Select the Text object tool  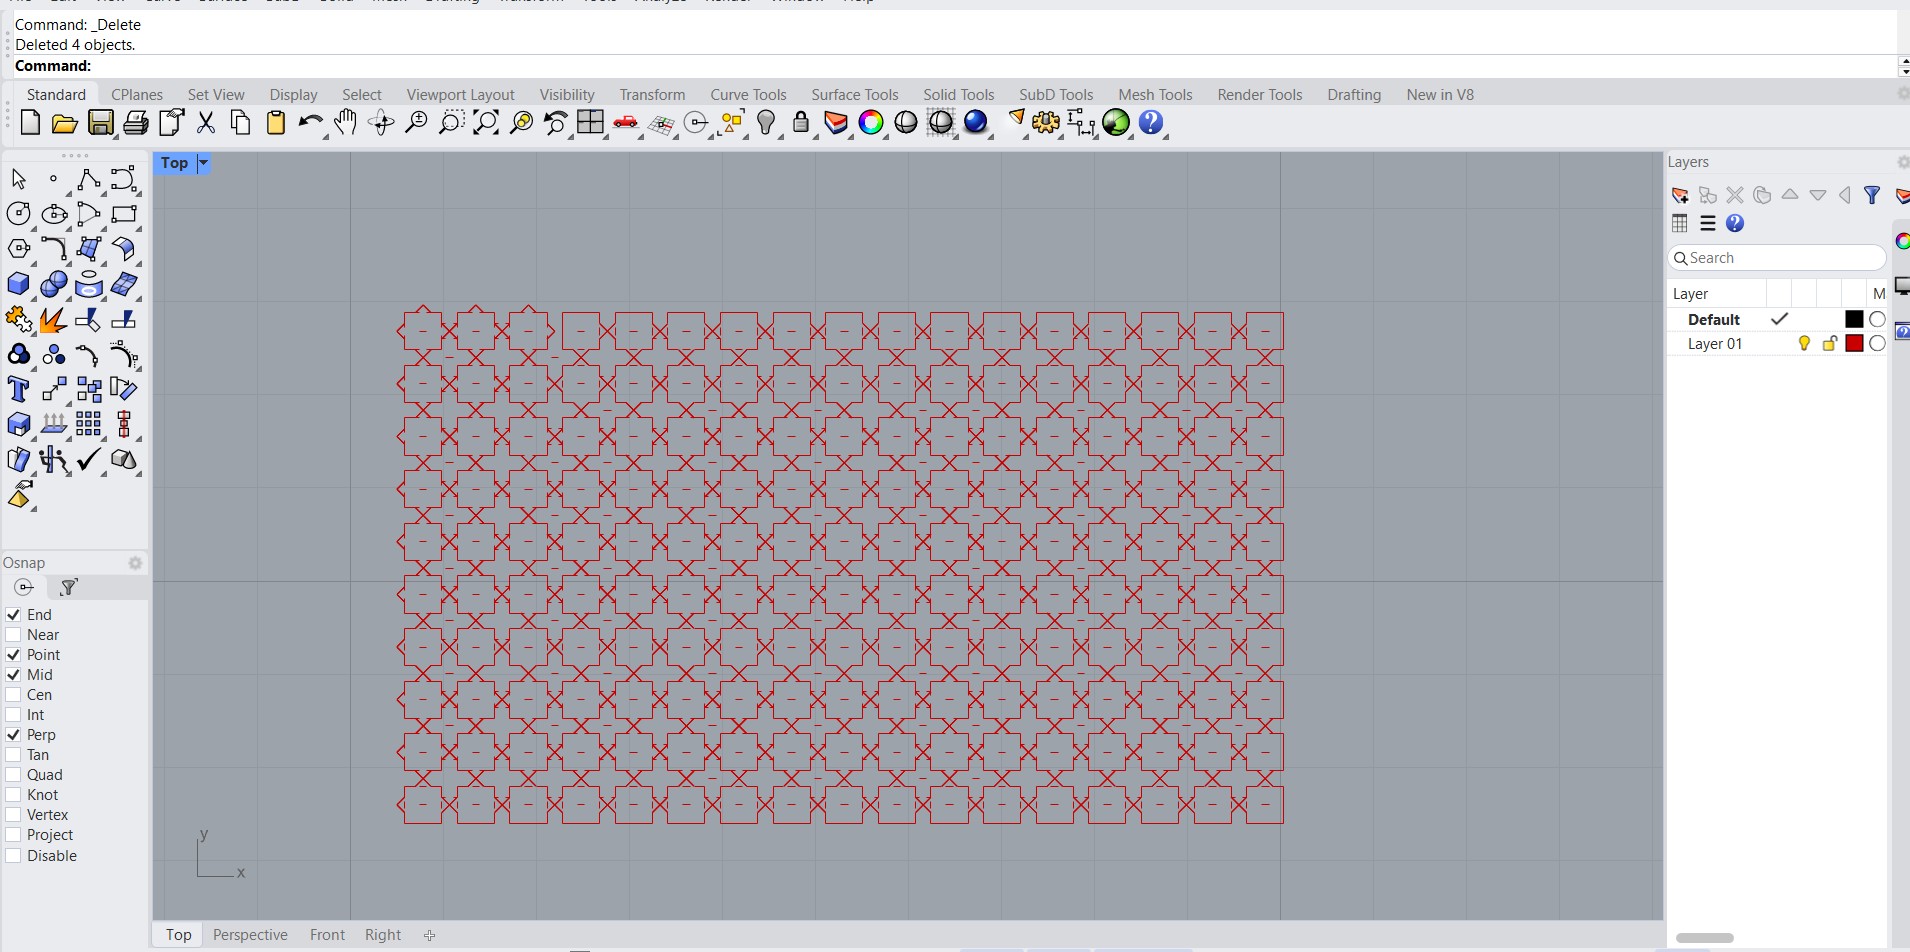click(18, 389)
